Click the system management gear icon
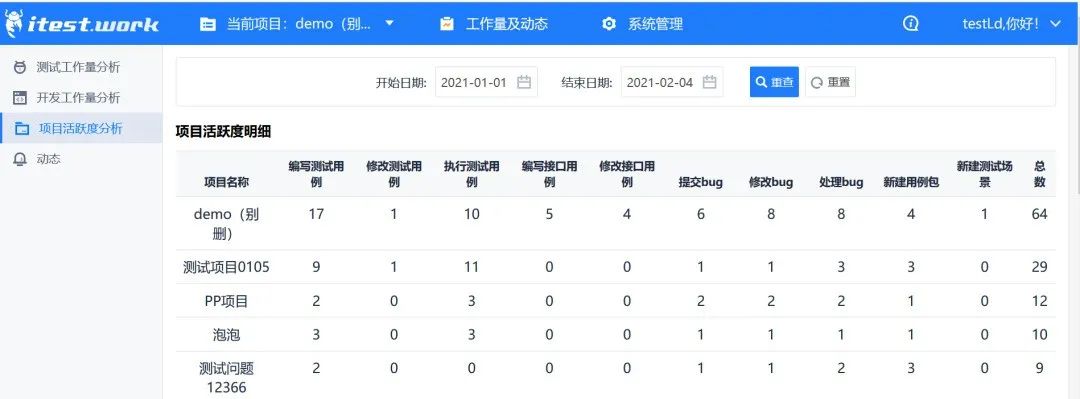Screen dimensions: 1080x399 coord(609,24)
